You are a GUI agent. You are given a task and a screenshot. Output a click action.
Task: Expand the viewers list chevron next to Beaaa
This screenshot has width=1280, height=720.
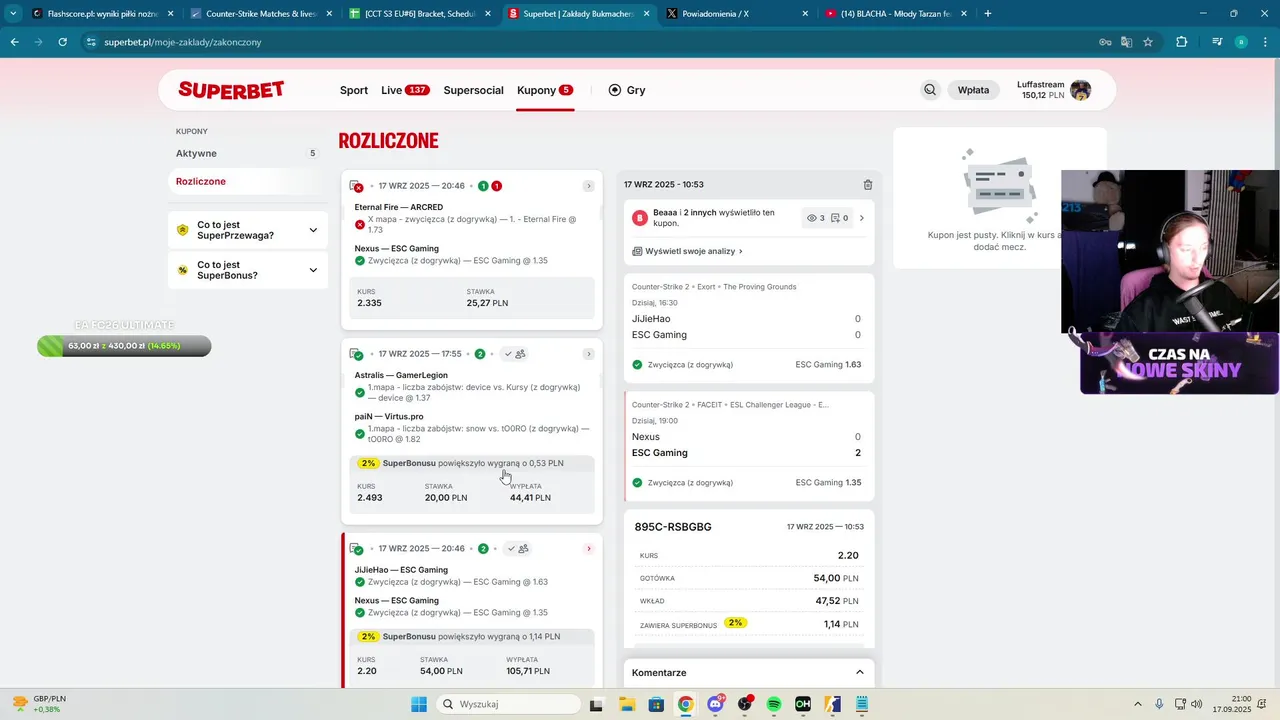pyautogui.click(x=862, y=218)
